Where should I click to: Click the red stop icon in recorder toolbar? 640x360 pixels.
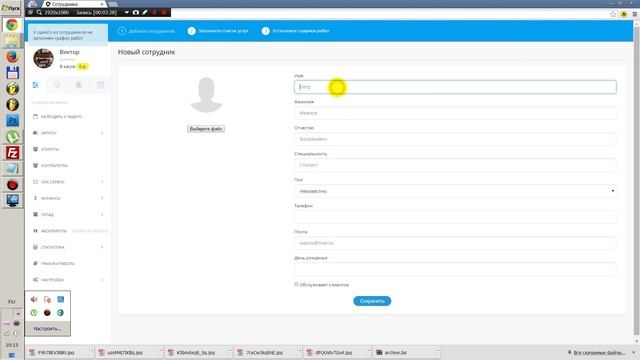pyautogui.click(x=164, y=13)
